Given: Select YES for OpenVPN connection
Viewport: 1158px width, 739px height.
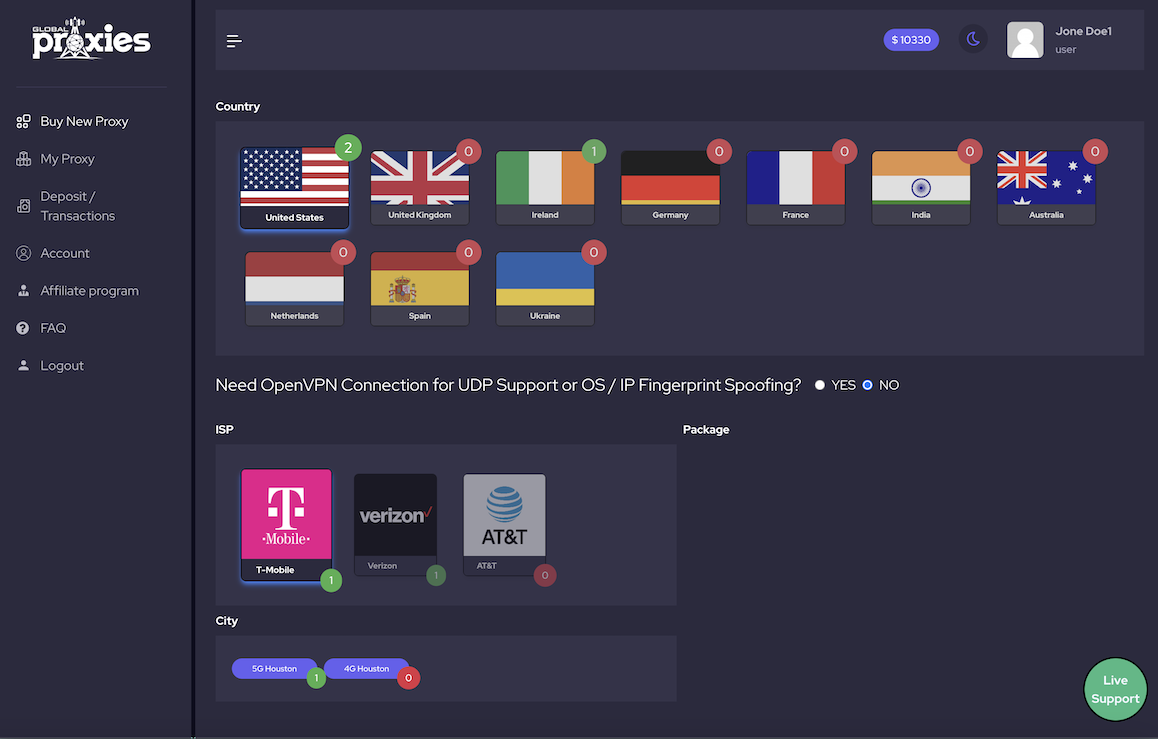Looking at the screenshot, I should click(x=820, y=385).
